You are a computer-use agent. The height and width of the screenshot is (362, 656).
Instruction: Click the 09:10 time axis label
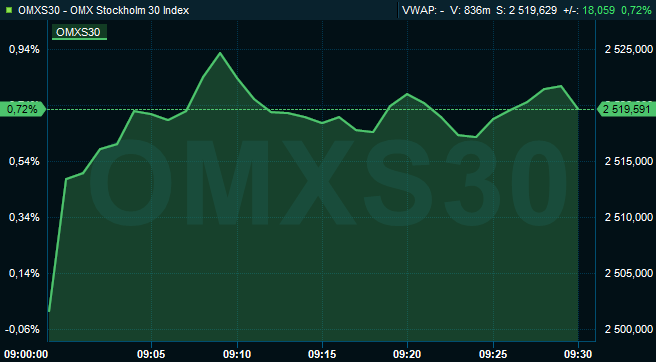point(237,354)
